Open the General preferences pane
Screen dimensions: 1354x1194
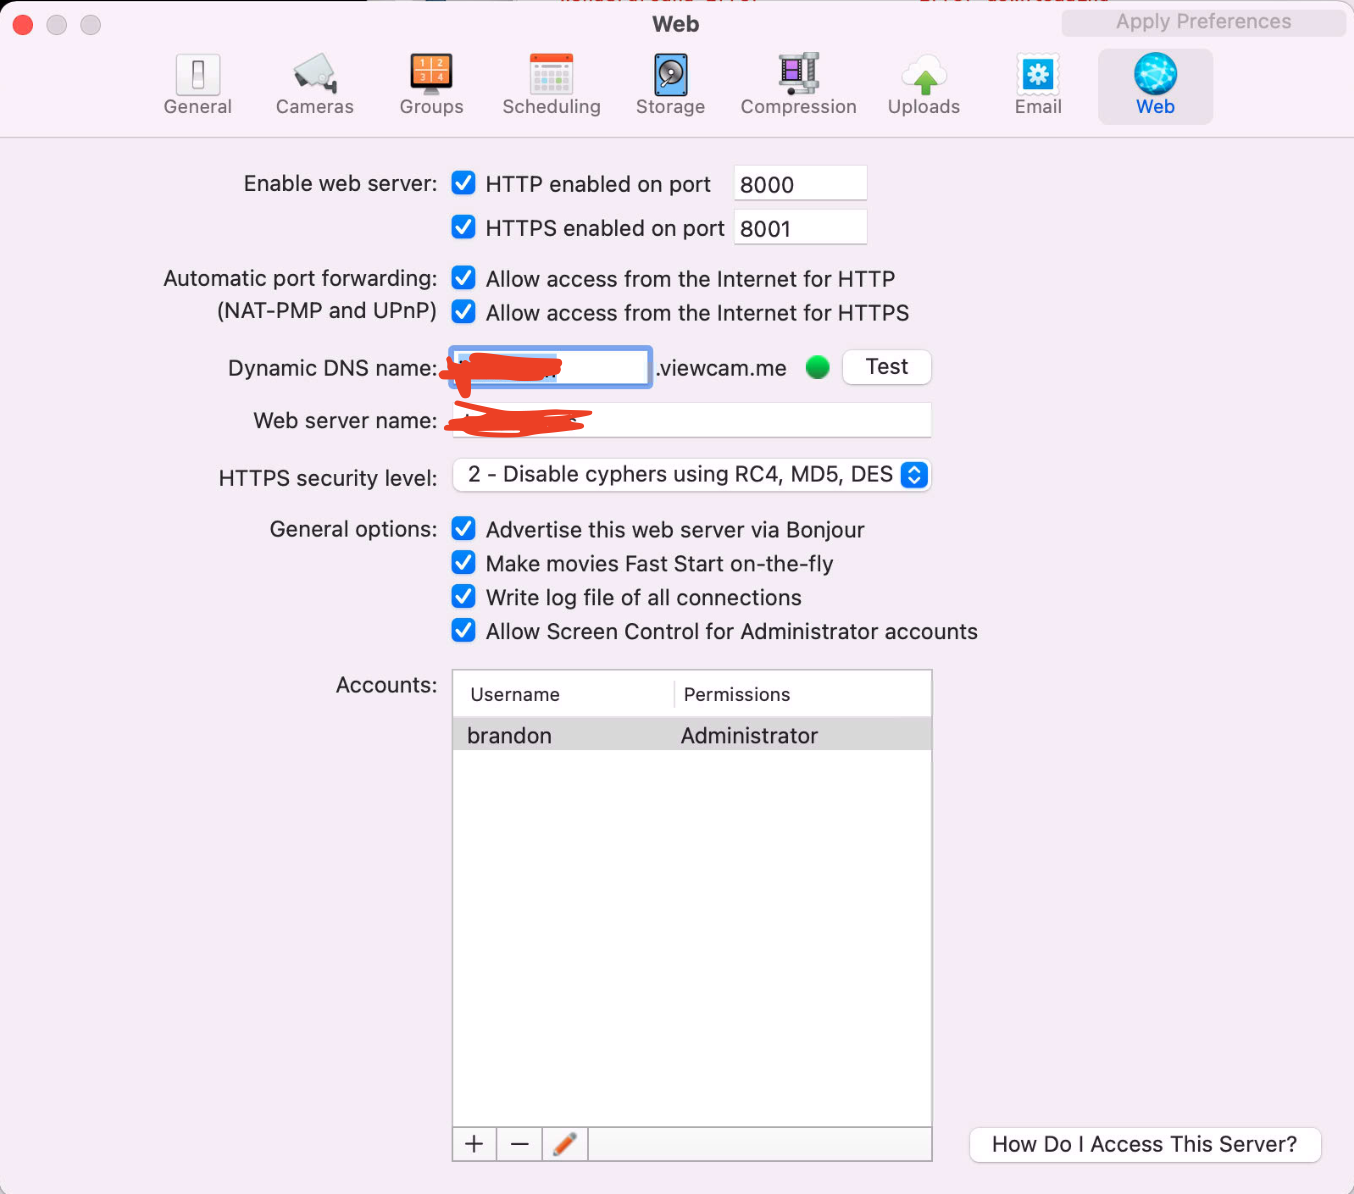[198, 86]
